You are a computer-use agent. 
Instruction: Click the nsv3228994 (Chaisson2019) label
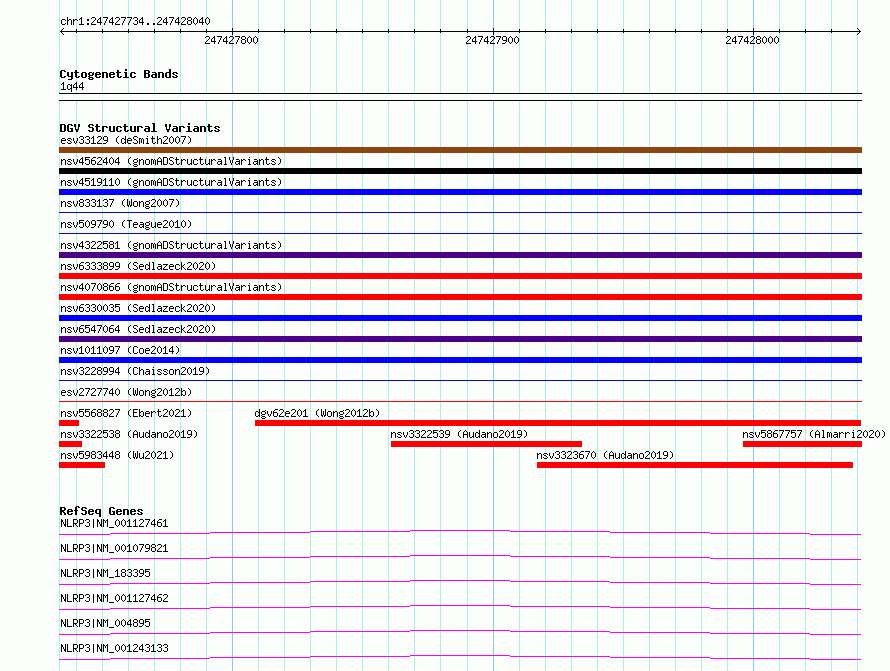tap(134, 371)
